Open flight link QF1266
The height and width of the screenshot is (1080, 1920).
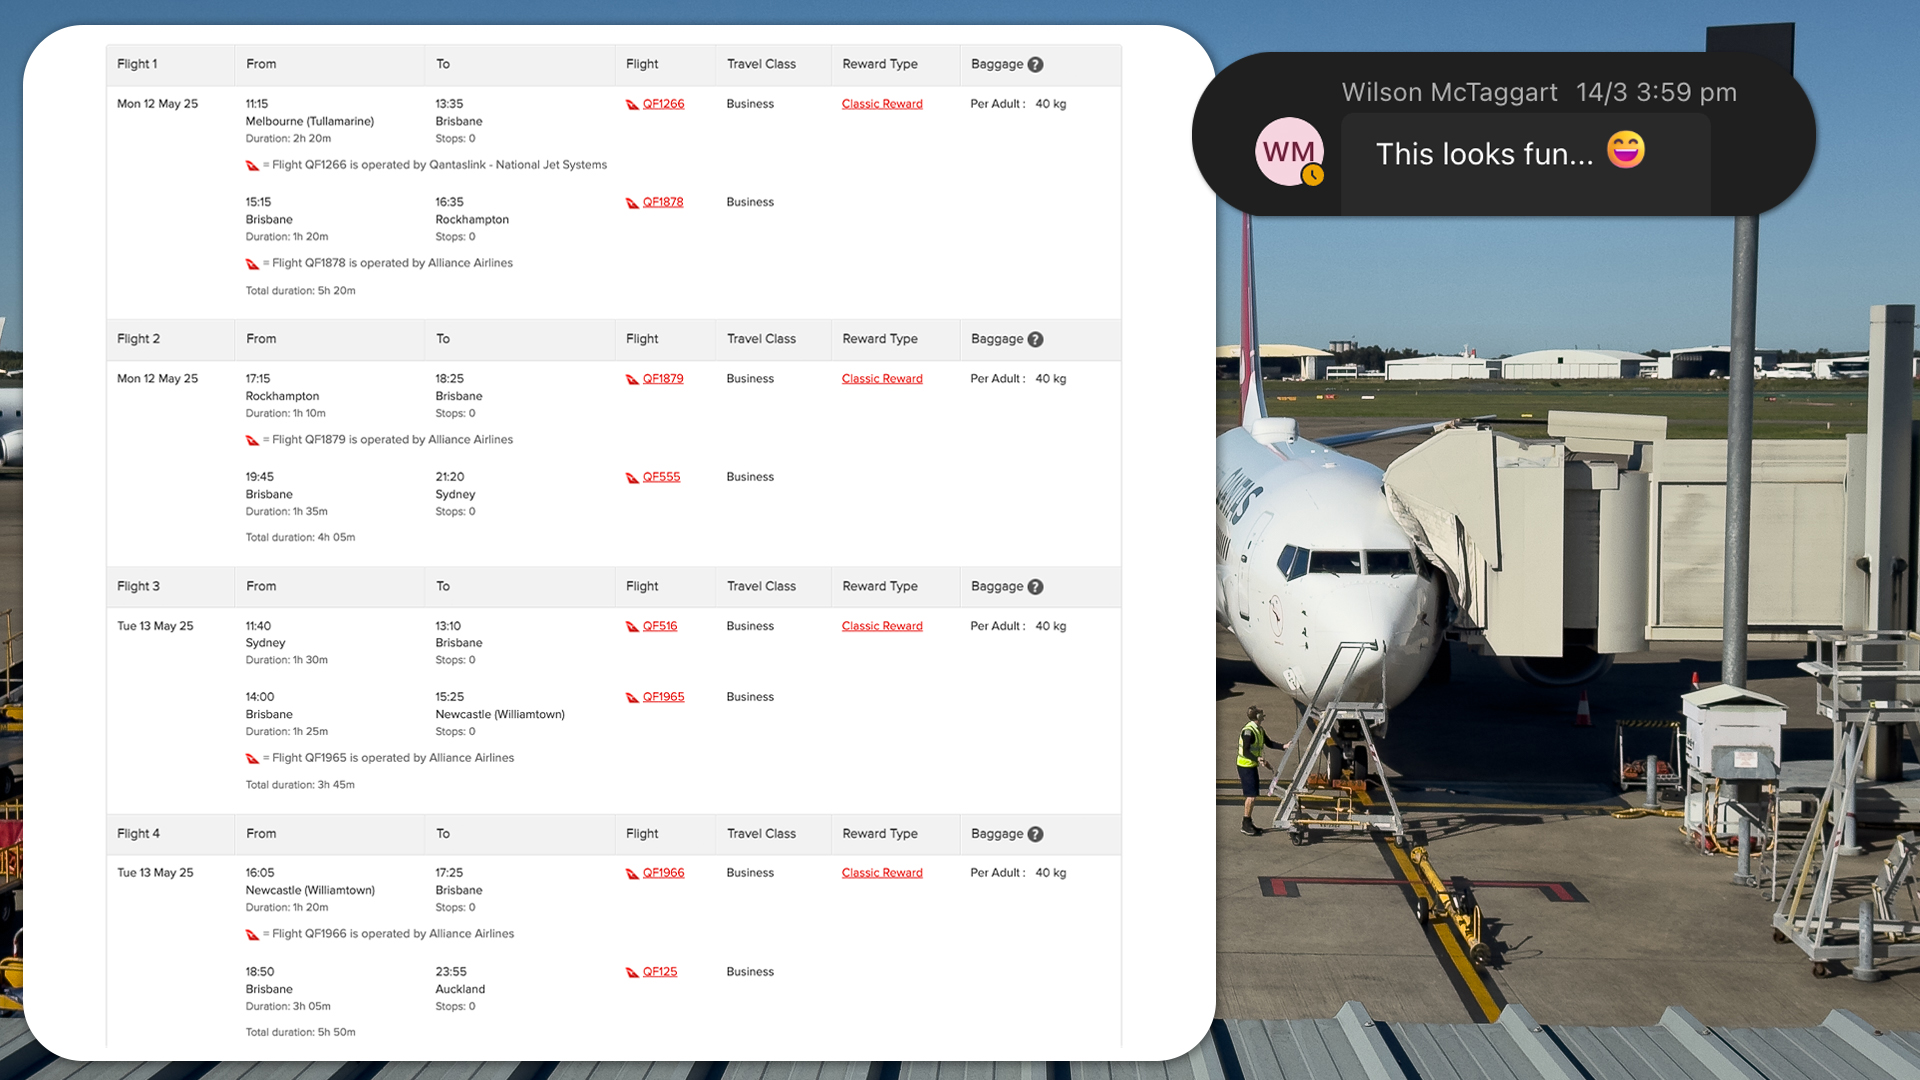(x=663, y=104)
